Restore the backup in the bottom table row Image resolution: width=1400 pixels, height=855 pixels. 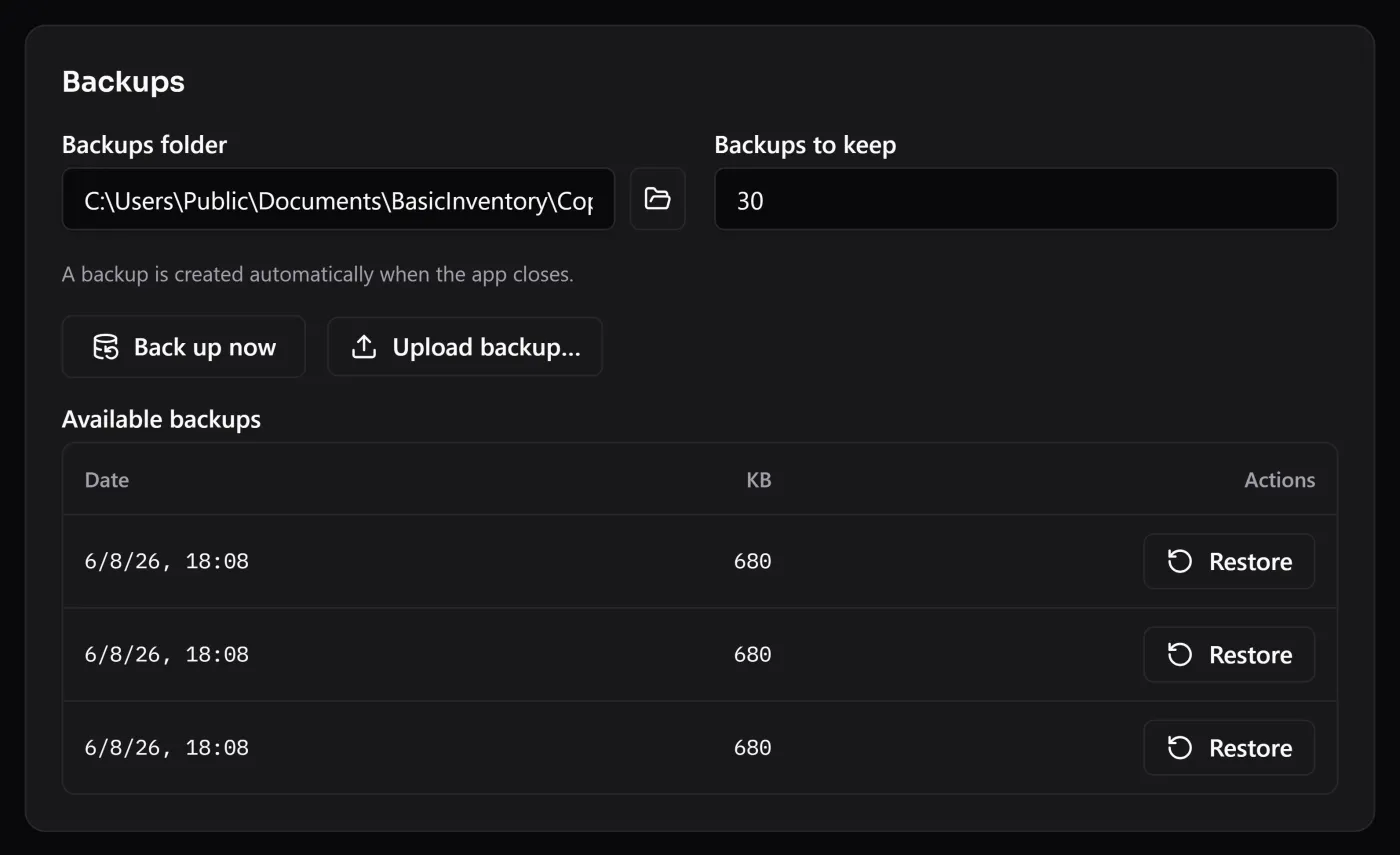tap(1229, 747)
